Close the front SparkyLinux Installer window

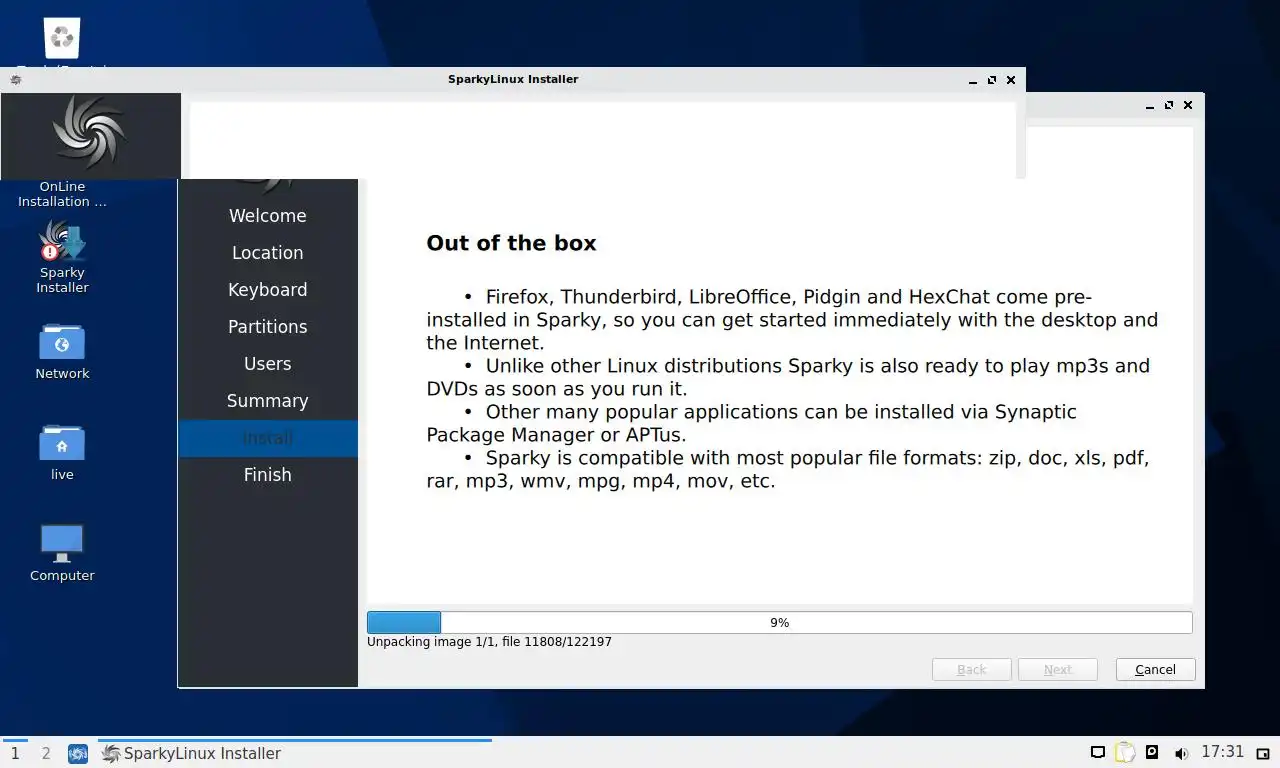pos(1011,80)
